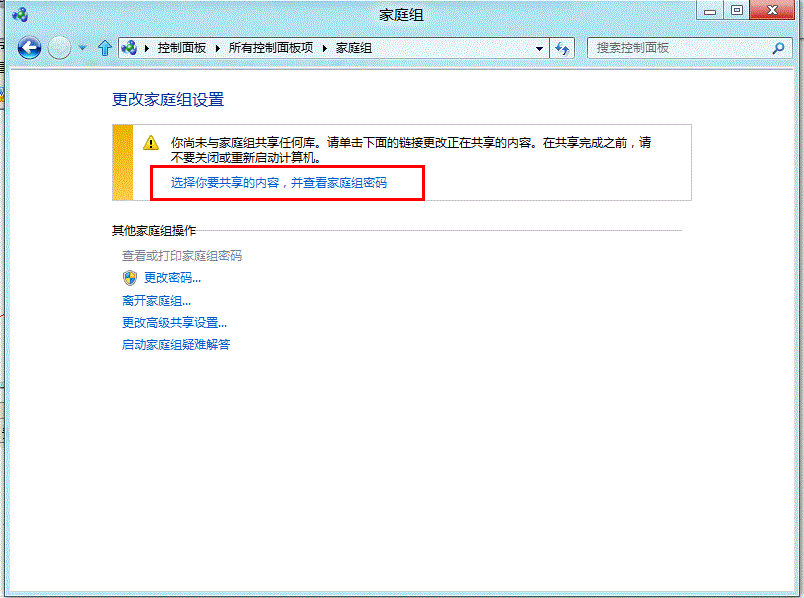Click the search magnifier icon
The width and height of the screenshot is (804, 598).
point(778,47)
